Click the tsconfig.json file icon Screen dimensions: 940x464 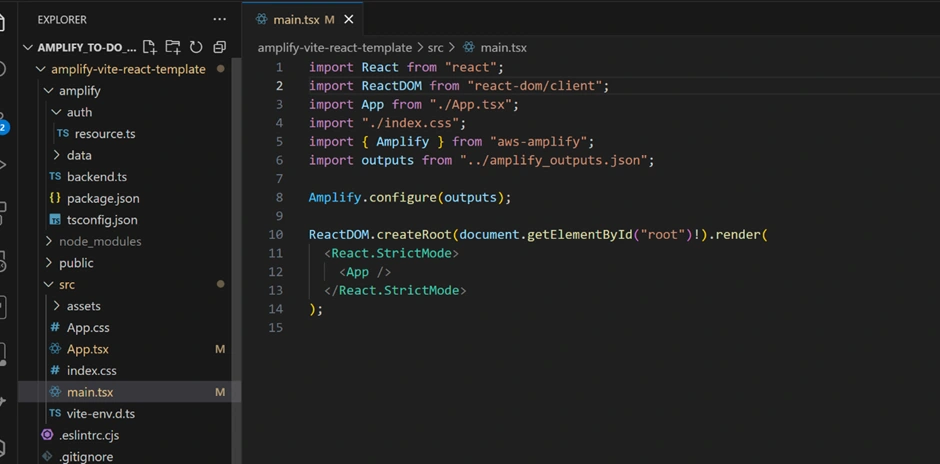pos(55,220)
